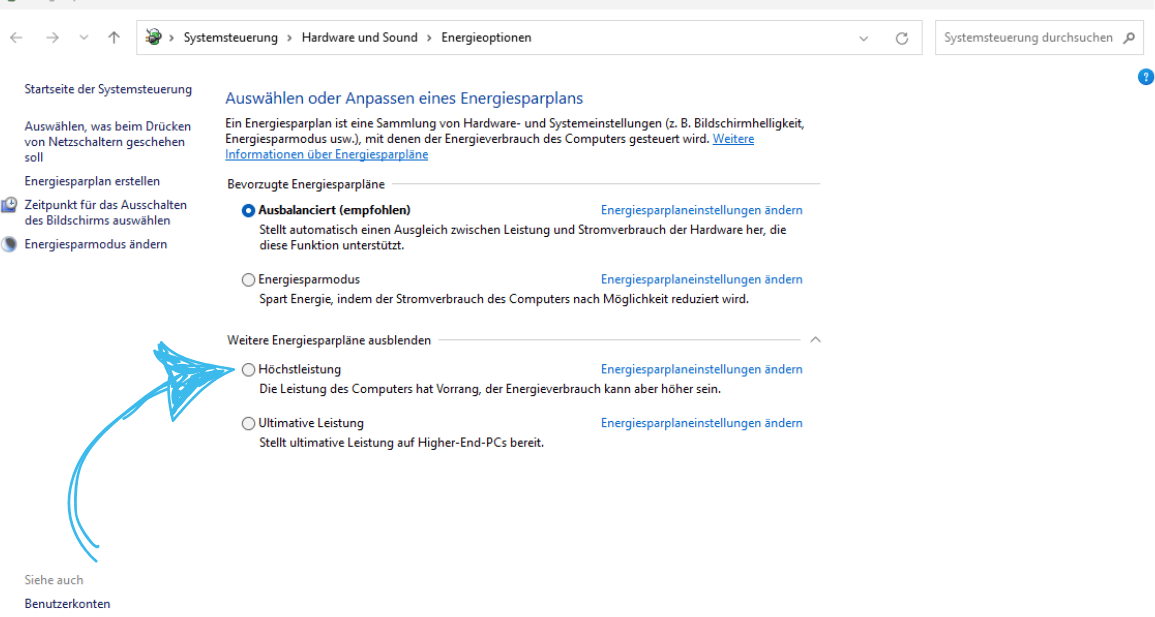Screen dimensions: 1155x617
Task: Change plan settings for Ausbalanciert
Action: click(x=701, y=211)
